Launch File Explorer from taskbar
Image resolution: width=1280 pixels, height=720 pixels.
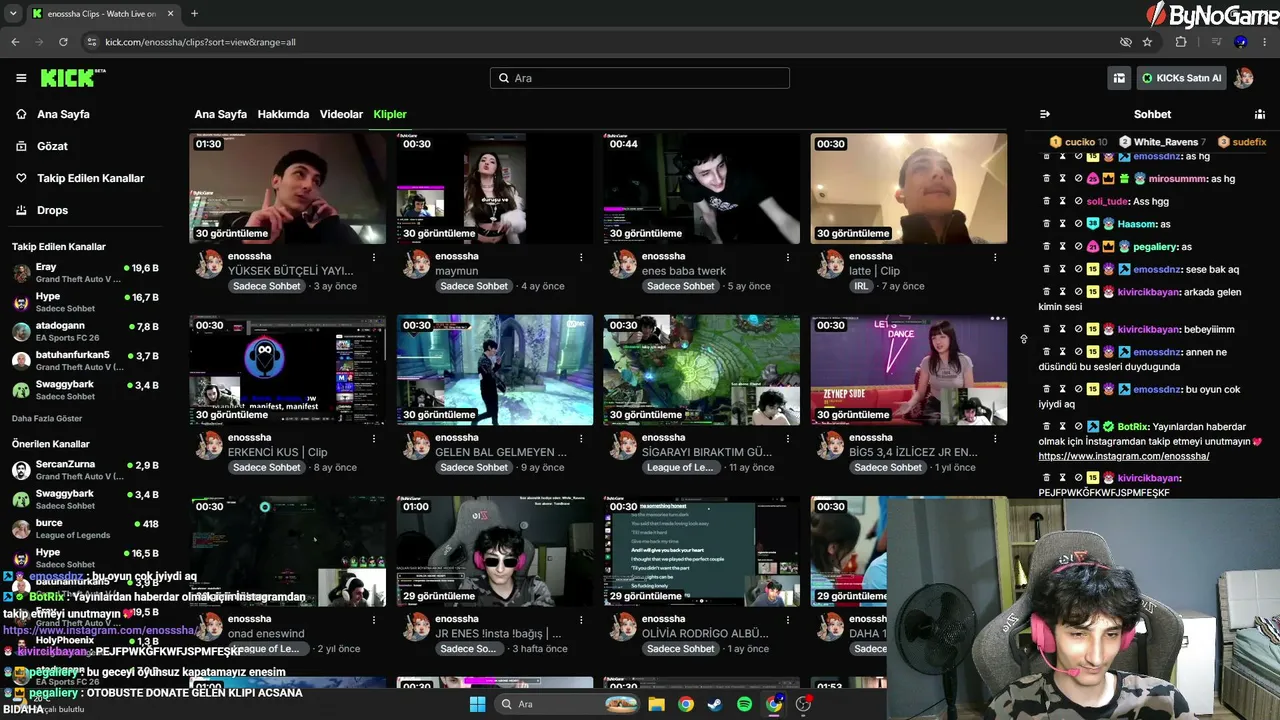pos(656,704)
